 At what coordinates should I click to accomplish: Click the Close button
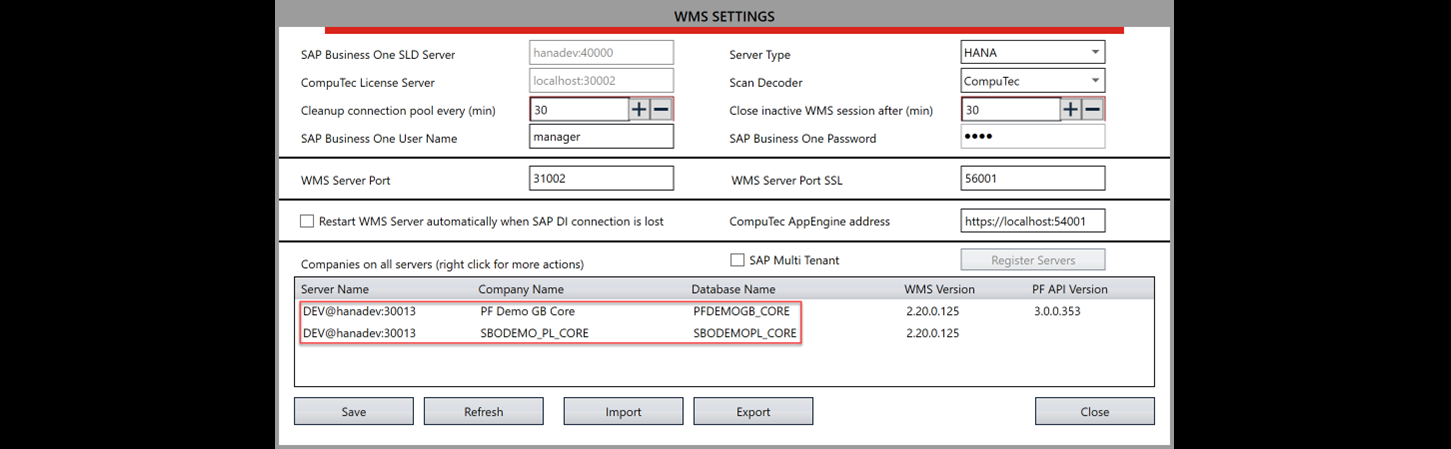(x=1095, y=411)
